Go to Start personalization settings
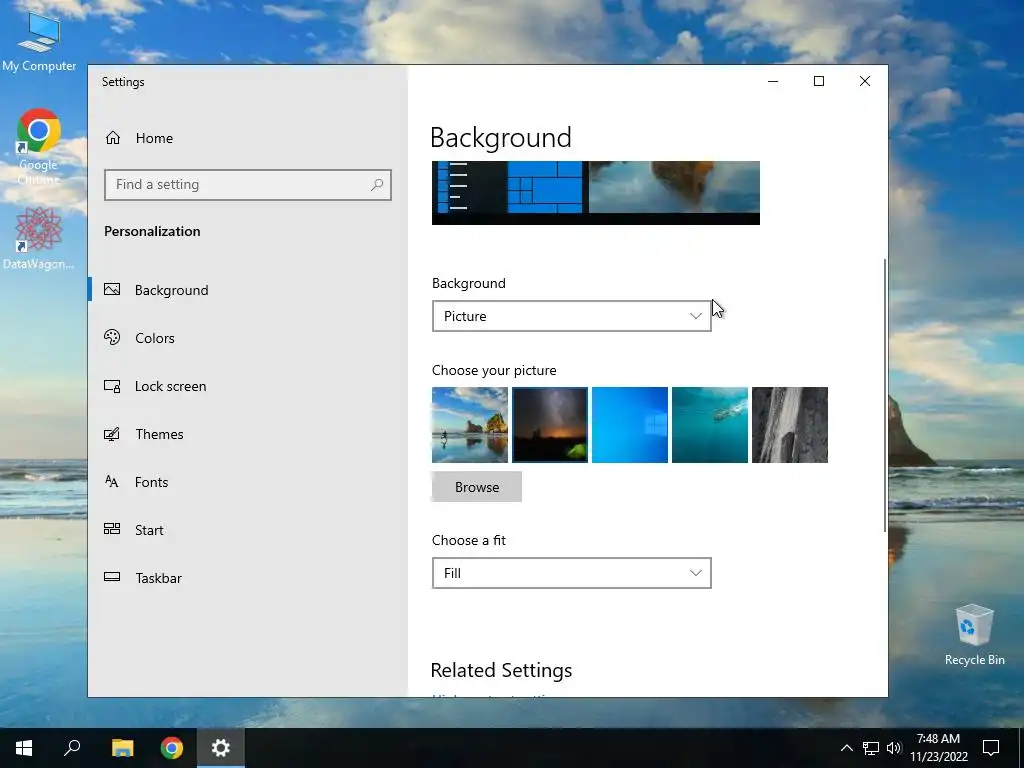 248,530
